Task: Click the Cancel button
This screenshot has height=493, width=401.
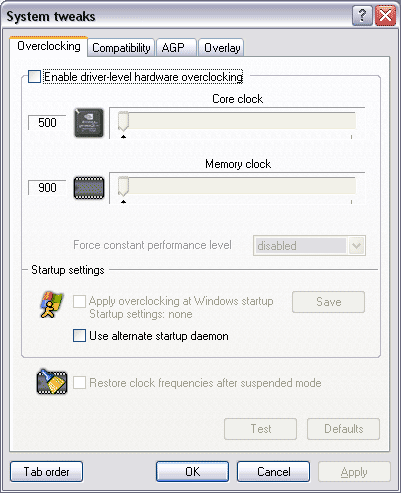Action: point(273,472)
